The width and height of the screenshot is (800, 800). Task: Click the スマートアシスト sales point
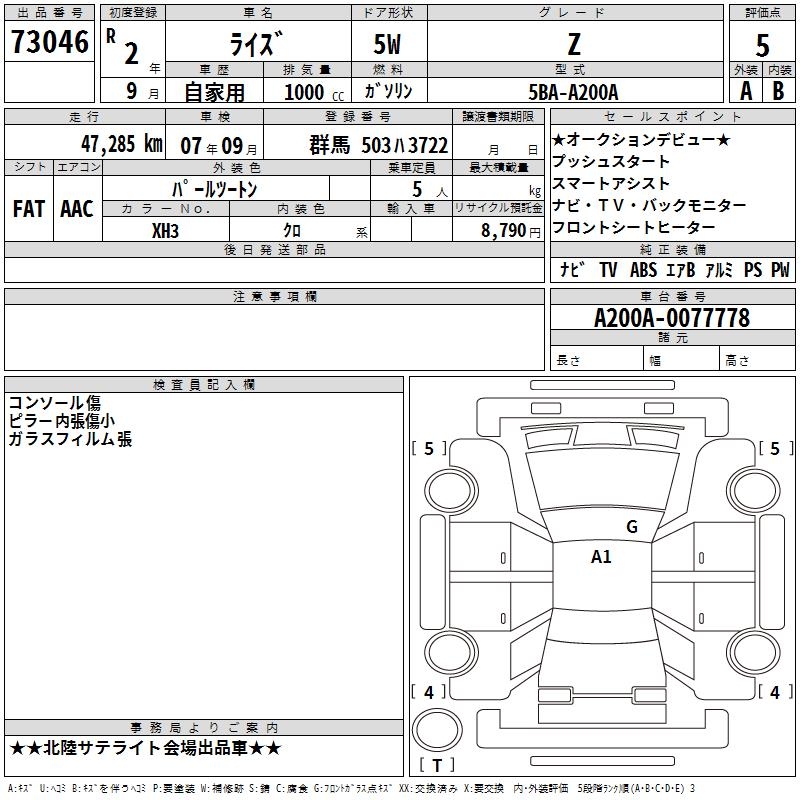(x=611, y=183)
